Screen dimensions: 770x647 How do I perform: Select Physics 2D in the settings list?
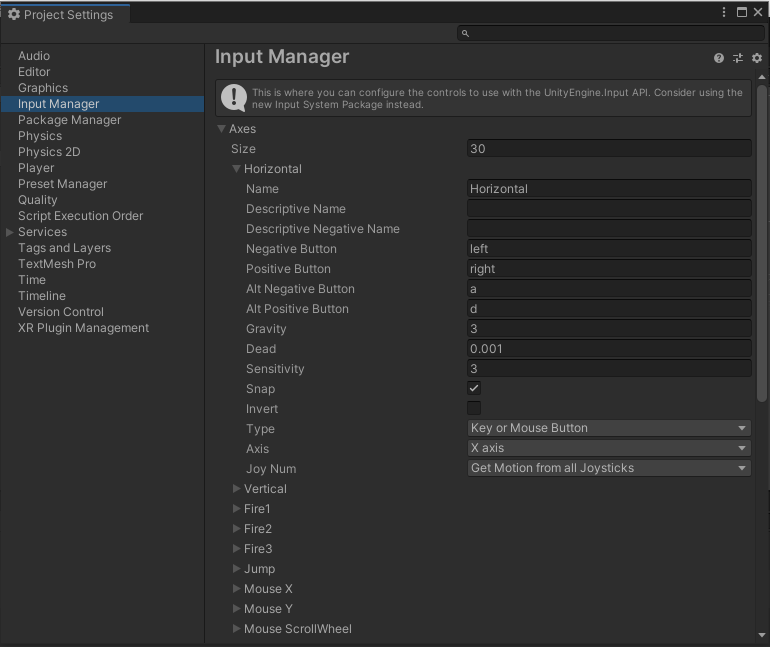point(49,152)
